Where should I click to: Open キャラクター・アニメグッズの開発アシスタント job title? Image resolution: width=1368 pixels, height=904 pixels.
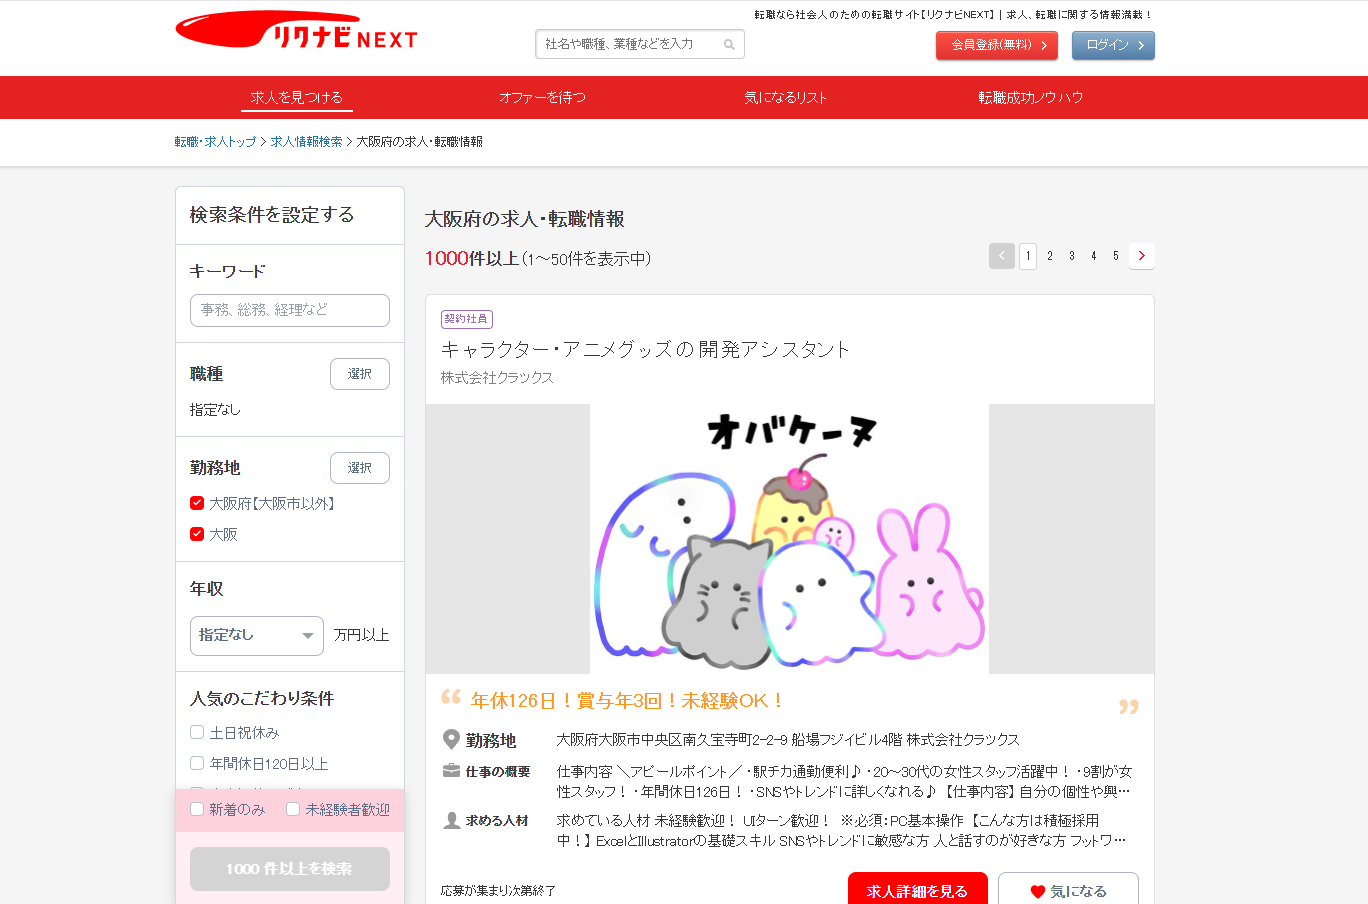(x=645, y=349)
